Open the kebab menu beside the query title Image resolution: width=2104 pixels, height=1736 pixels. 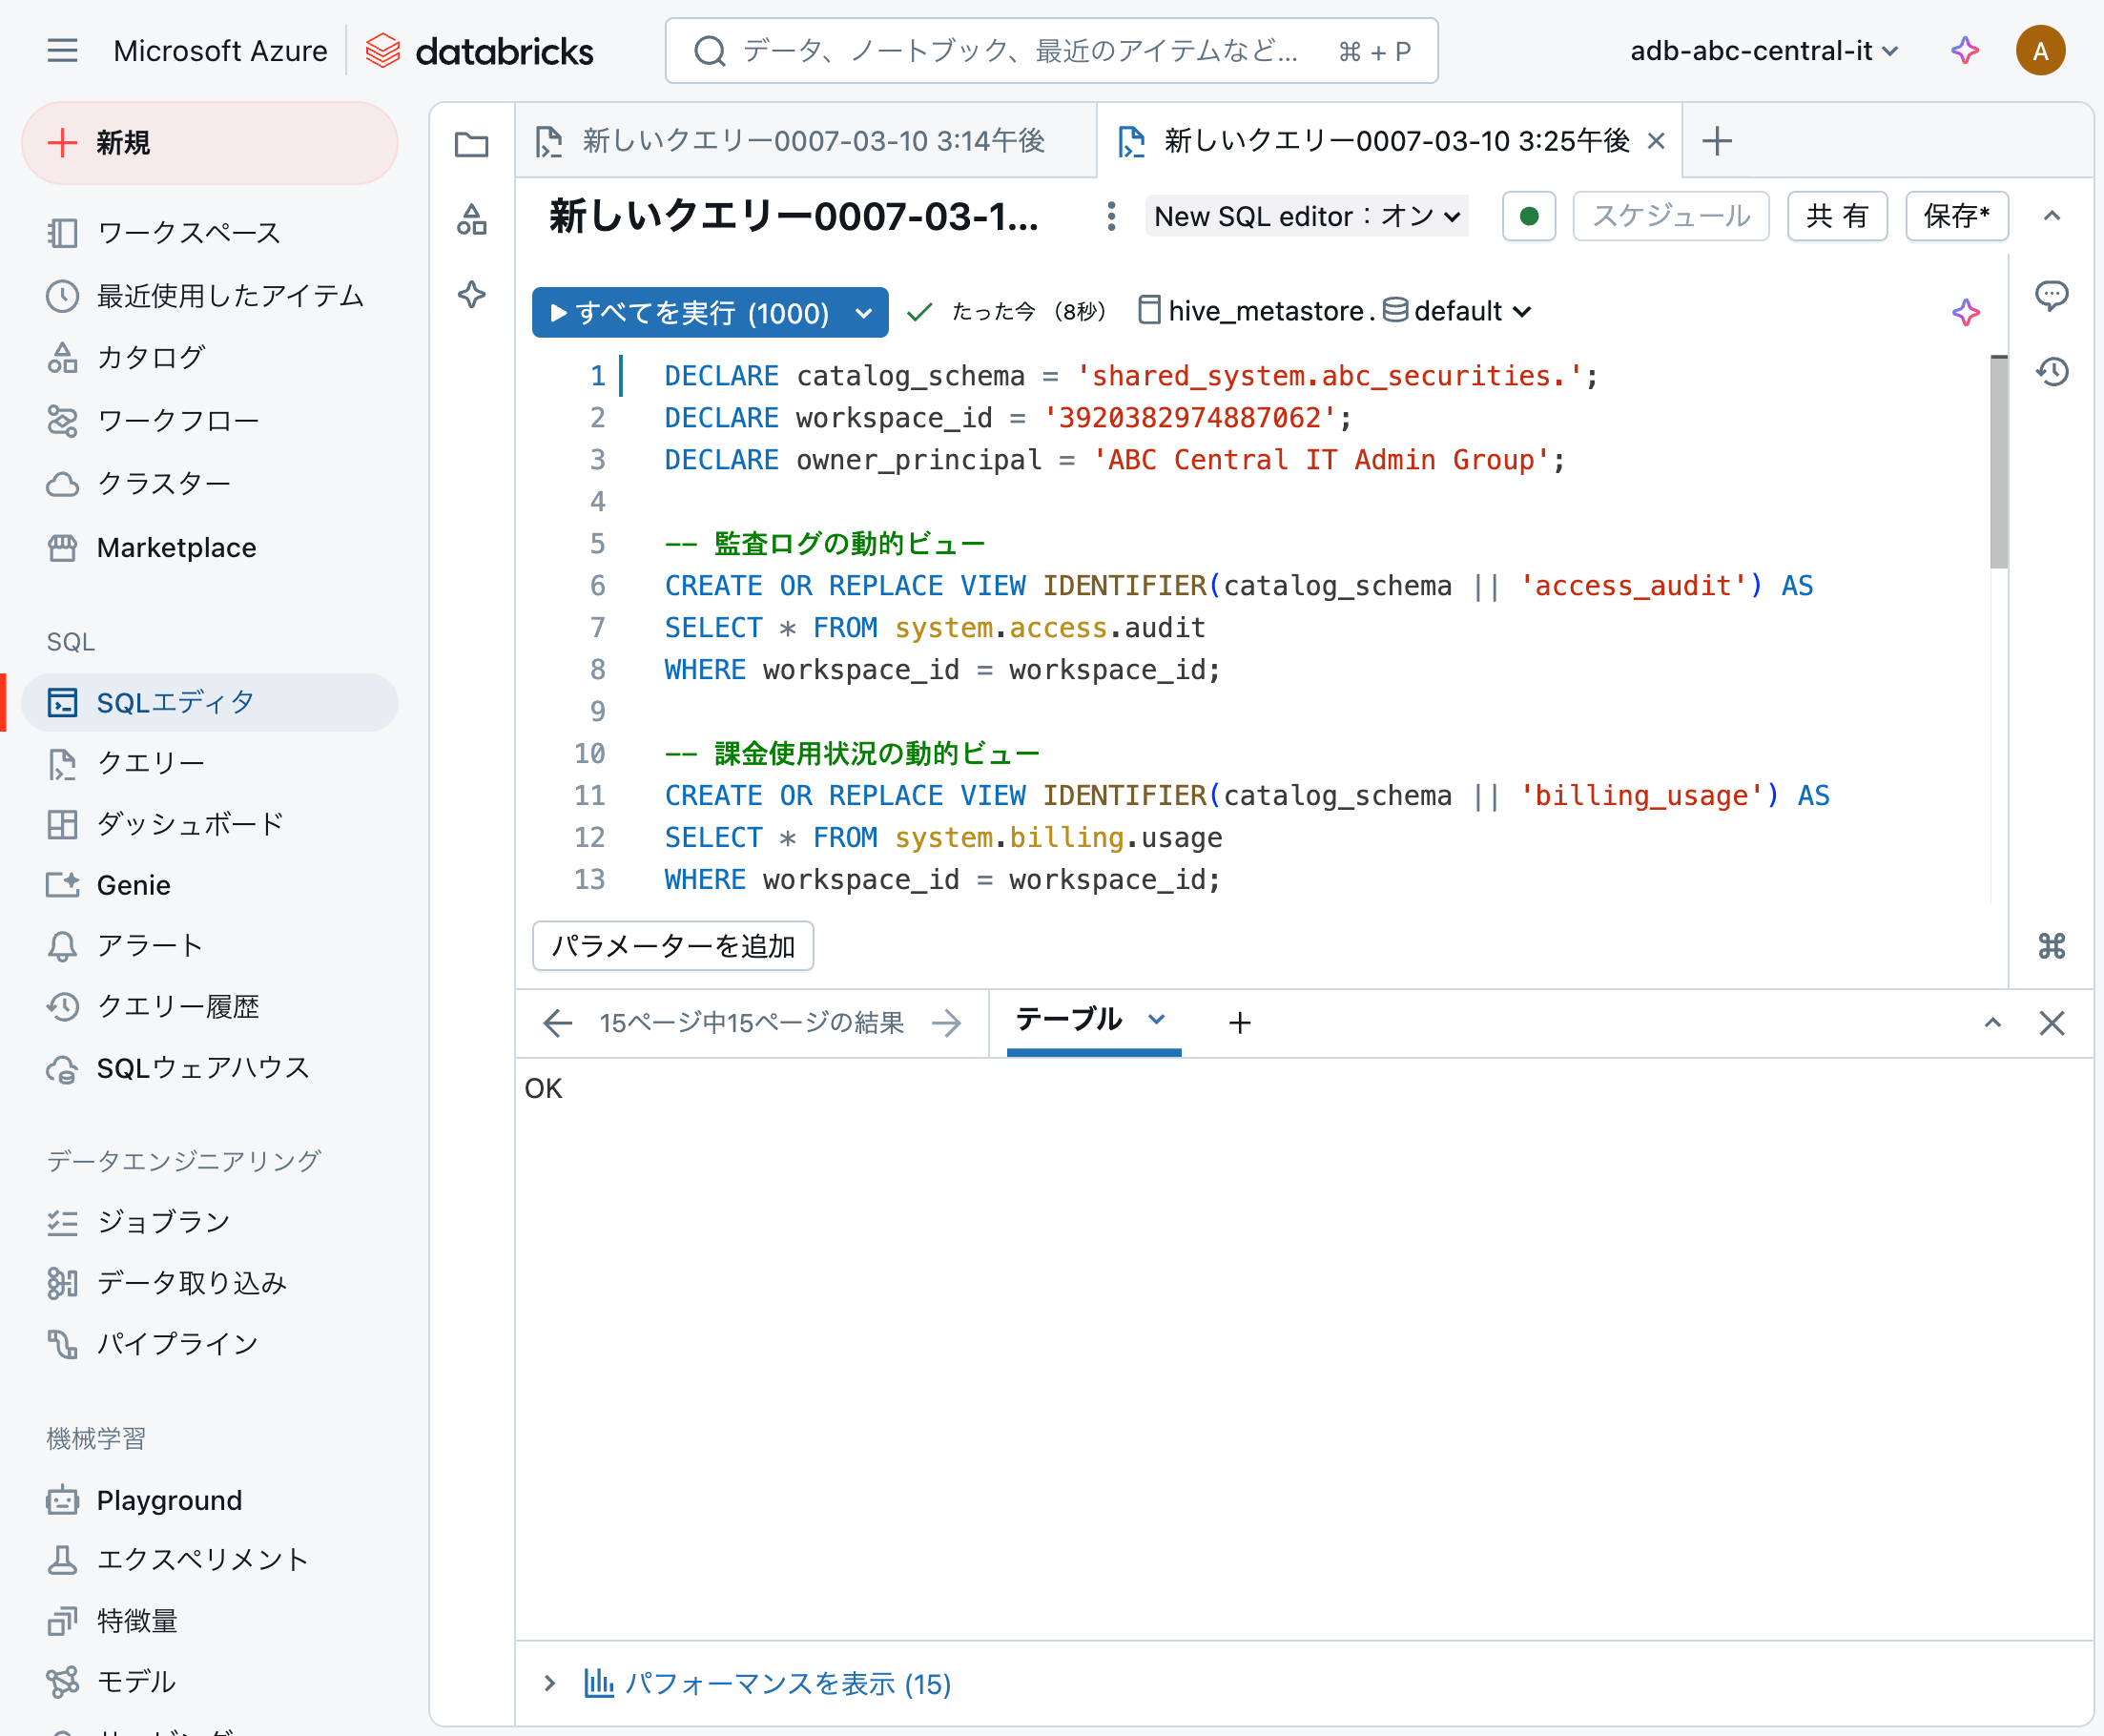click(x=1110, y=216)
